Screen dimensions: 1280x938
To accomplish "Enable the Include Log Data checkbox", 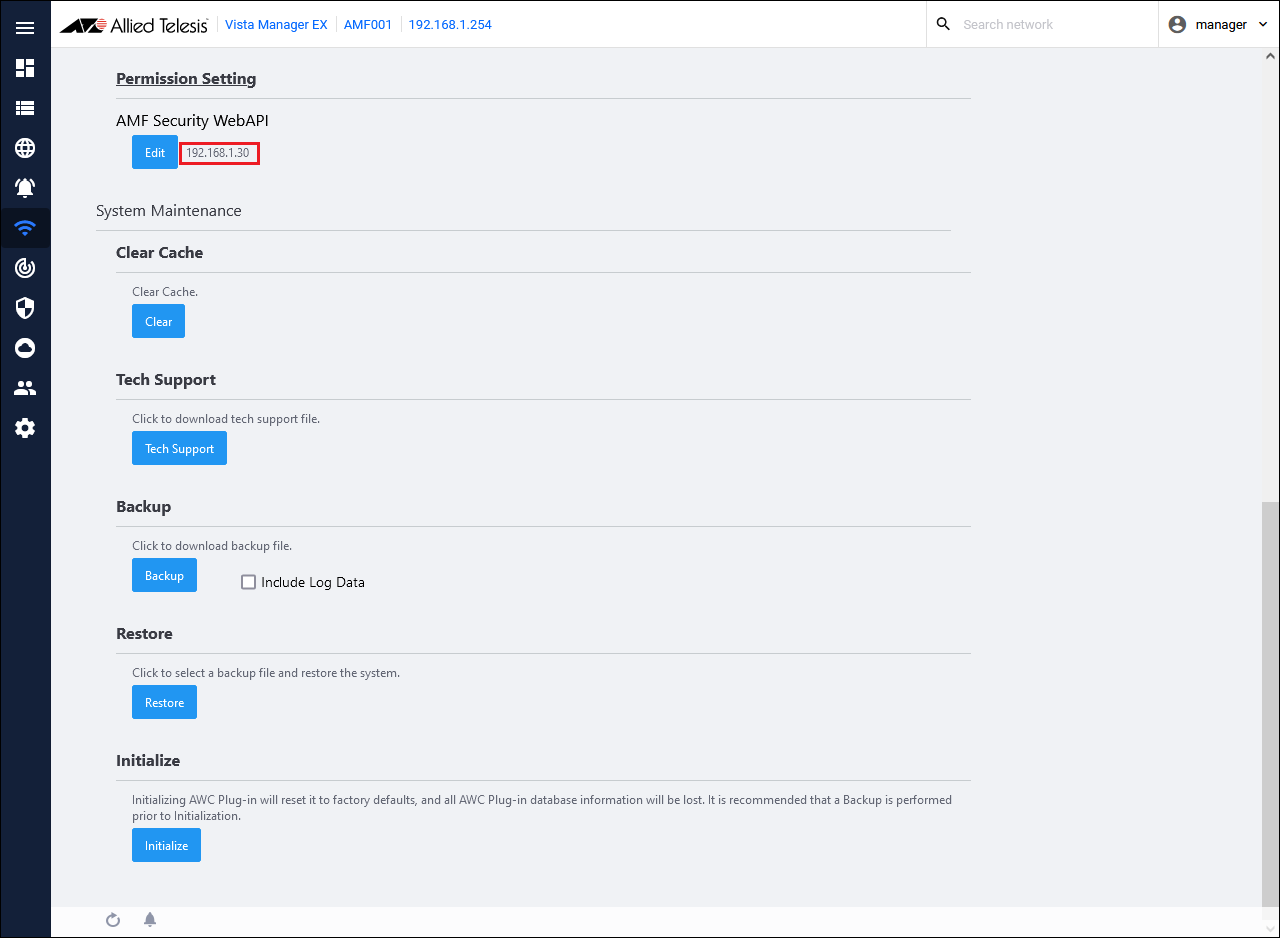I will [249, 582].
